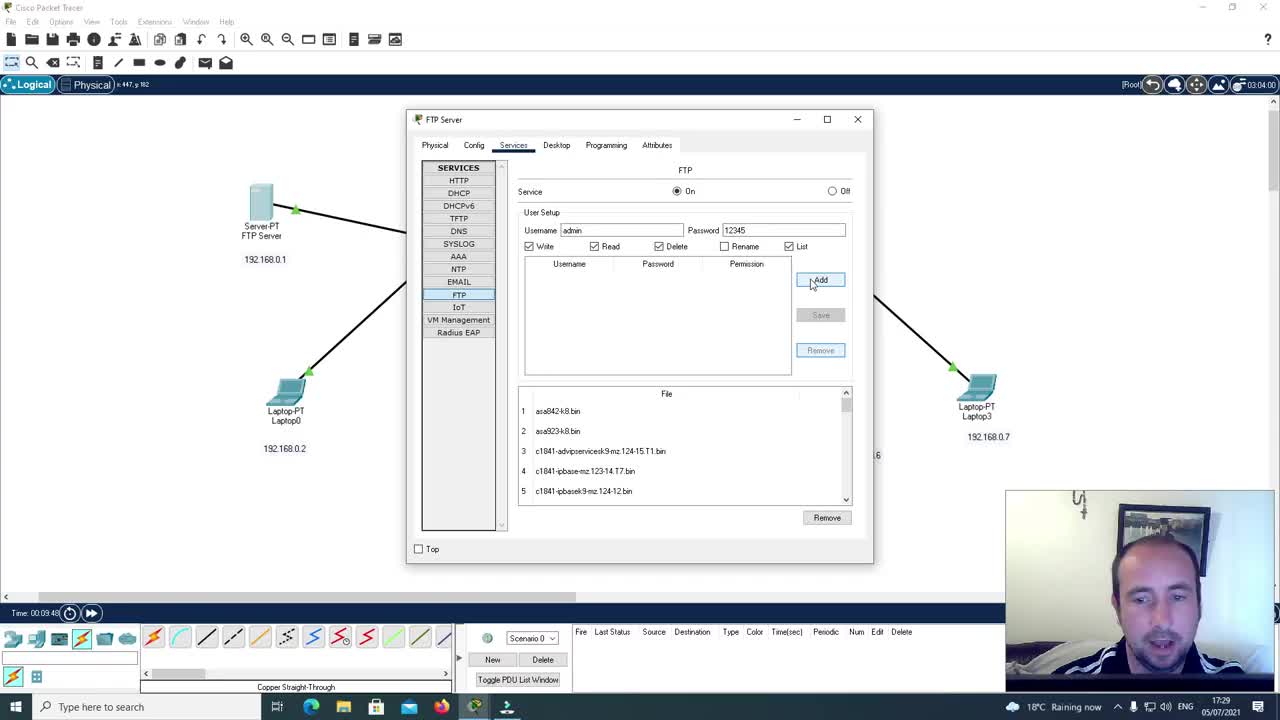Open the Scenario 0 dropdown

[531, 638]
